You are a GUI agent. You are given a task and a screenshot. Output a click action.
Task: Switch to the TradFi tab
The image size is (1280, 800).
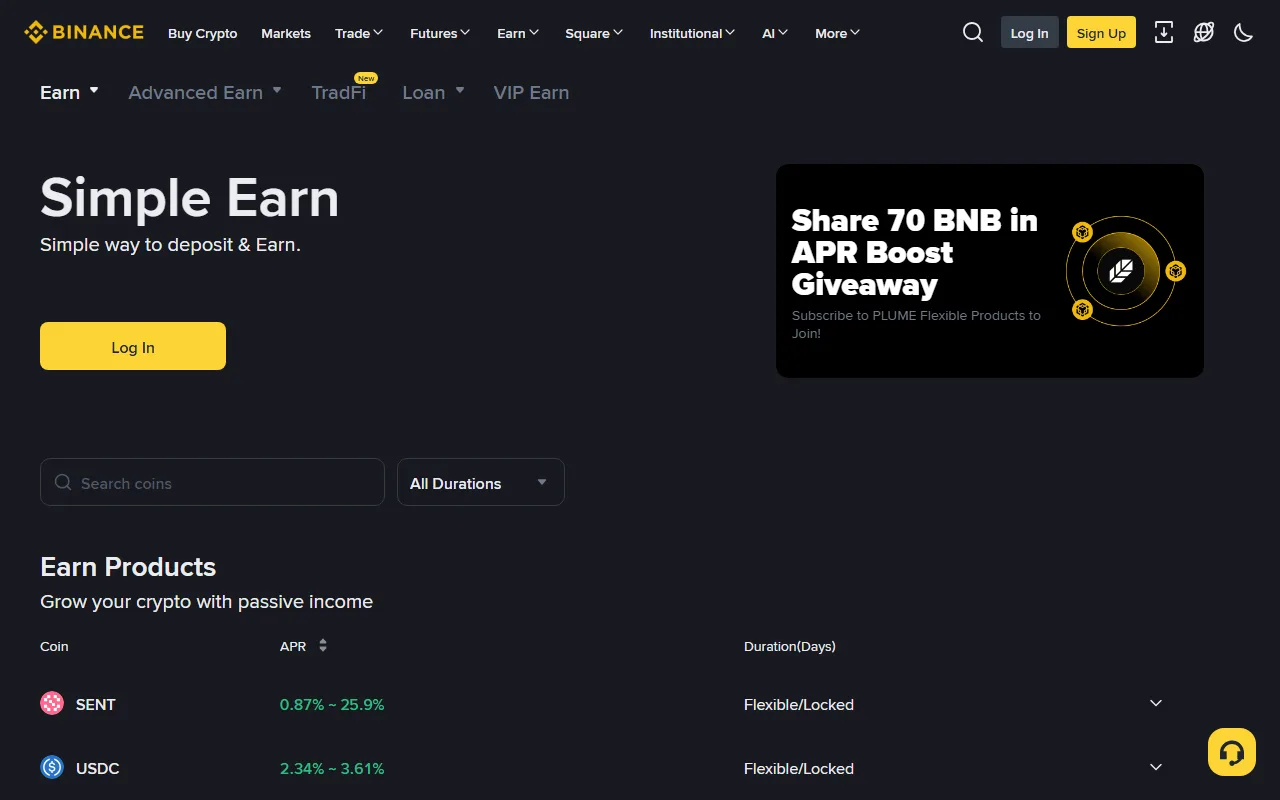coord(339,92)
